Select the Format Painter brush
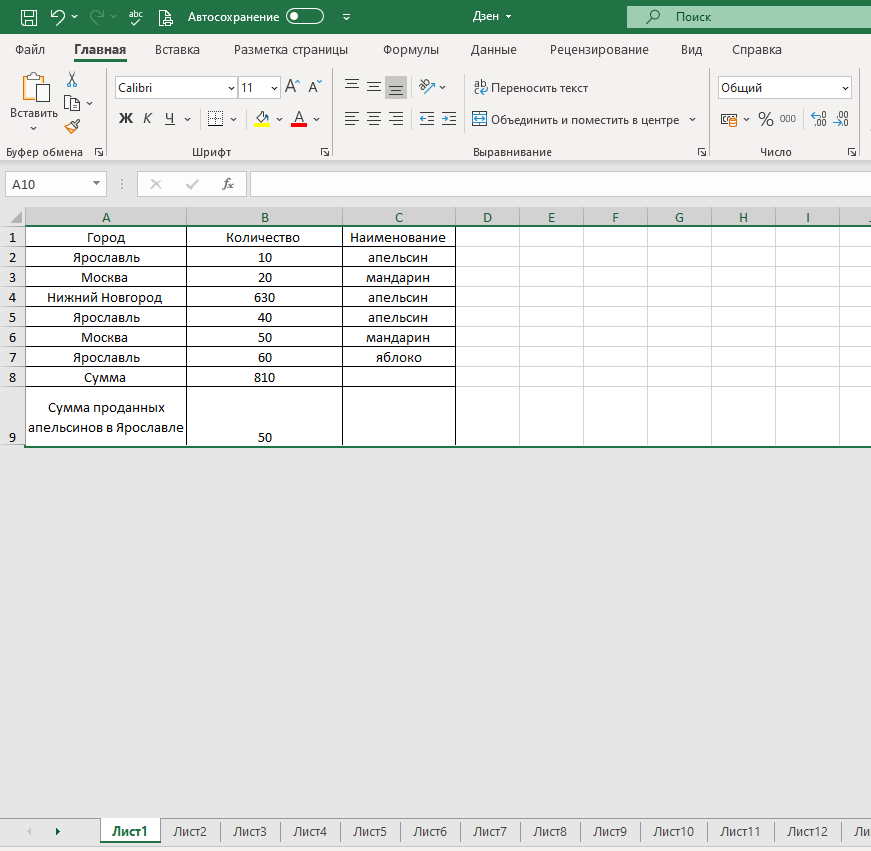 click(x=72, y=127)
